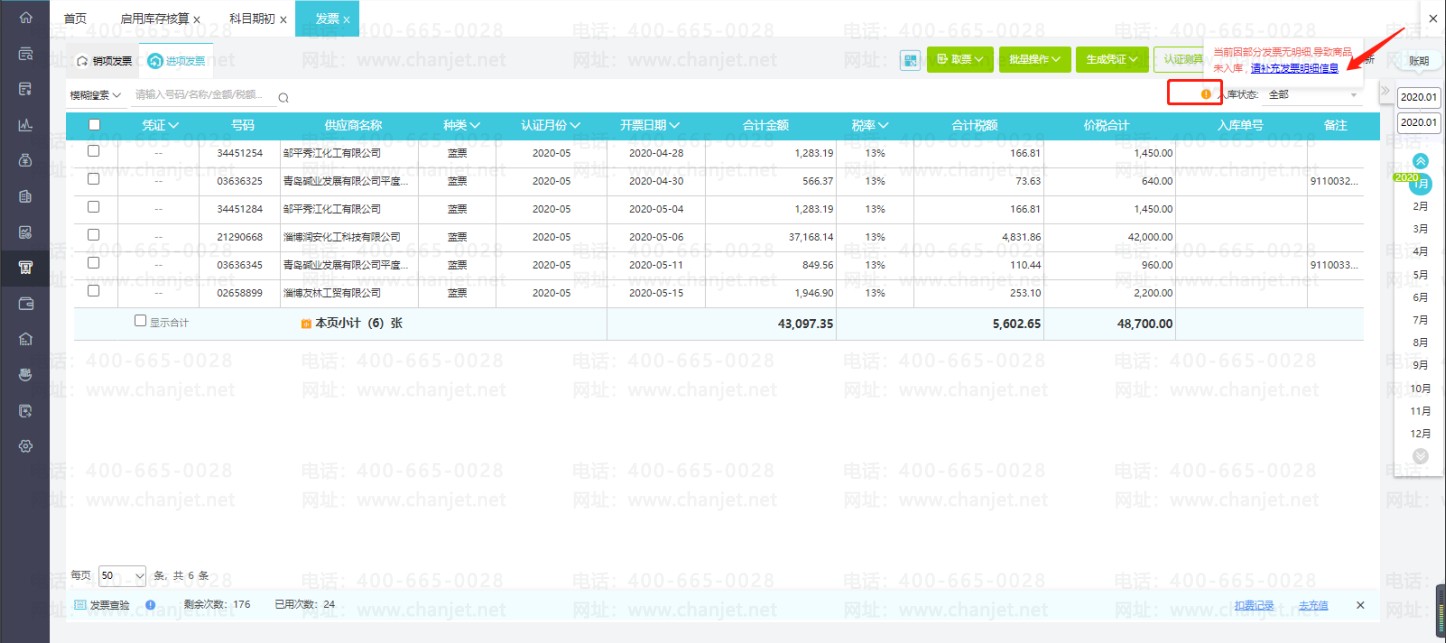Click the QR scan icon left of 取票

910,61
